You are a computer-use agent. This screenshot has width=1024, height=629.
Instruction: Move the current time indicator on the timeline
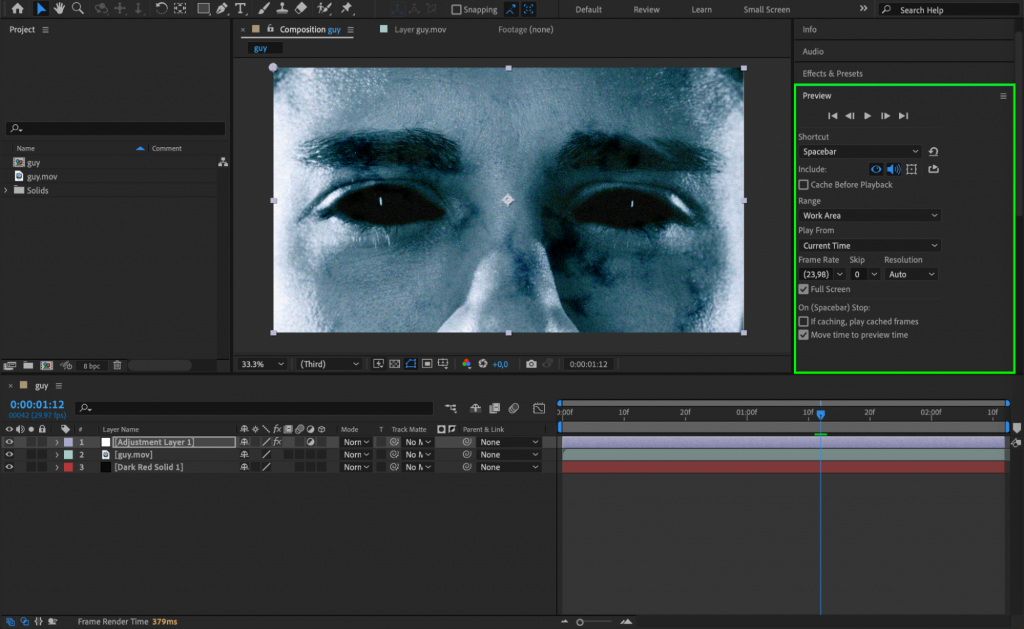tap(821, 411)
